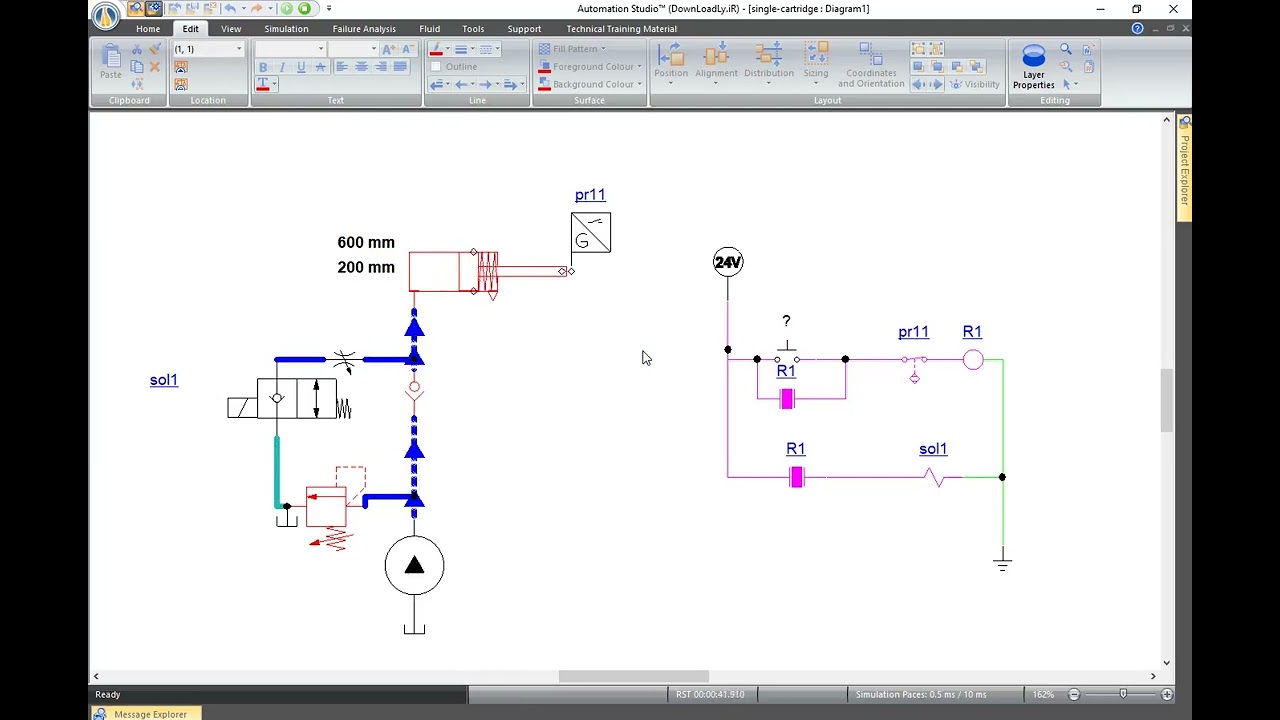Toggle Italic text formatting
This screenshot has height=720, width=1280.
tap(282, 67)
